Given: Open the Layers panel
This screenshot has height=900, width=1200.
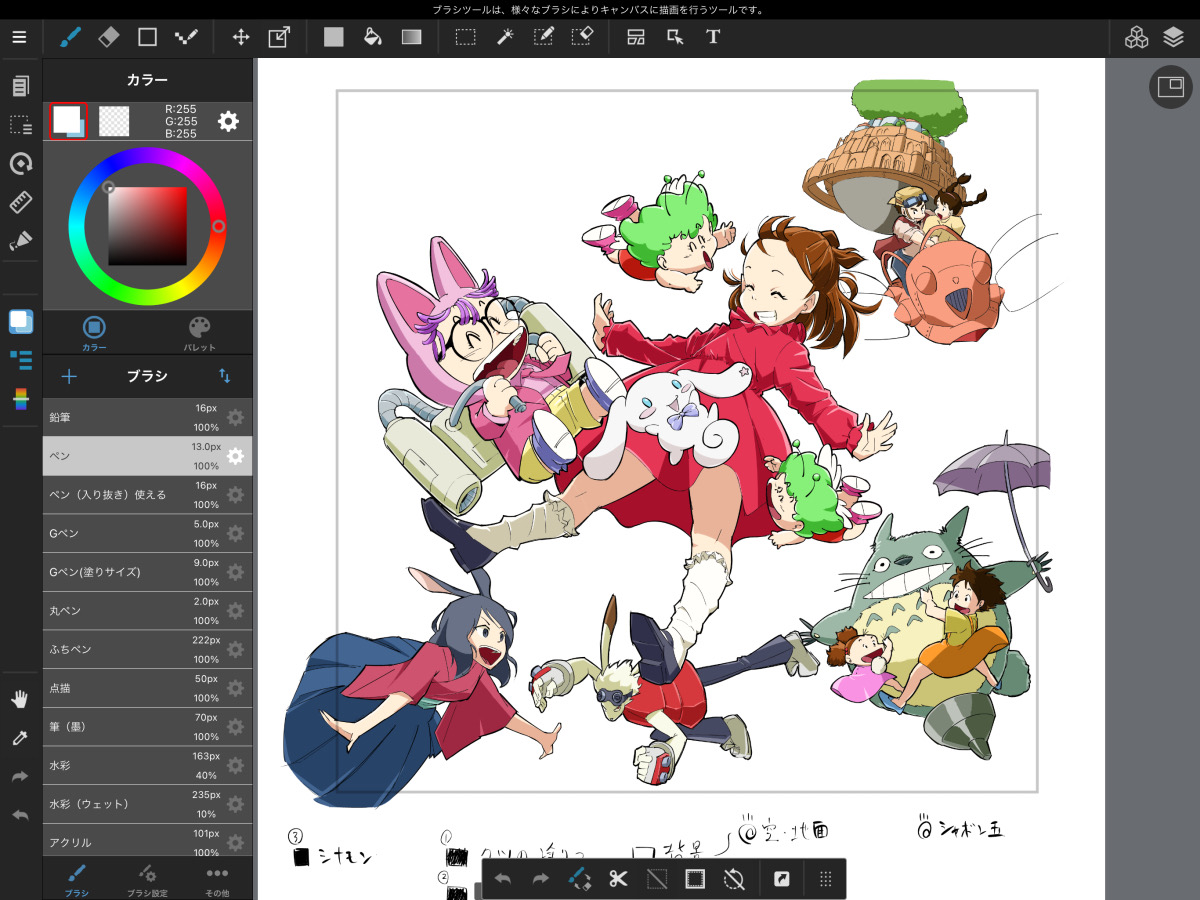Looking at the screenshot, I should point(1174,38).
